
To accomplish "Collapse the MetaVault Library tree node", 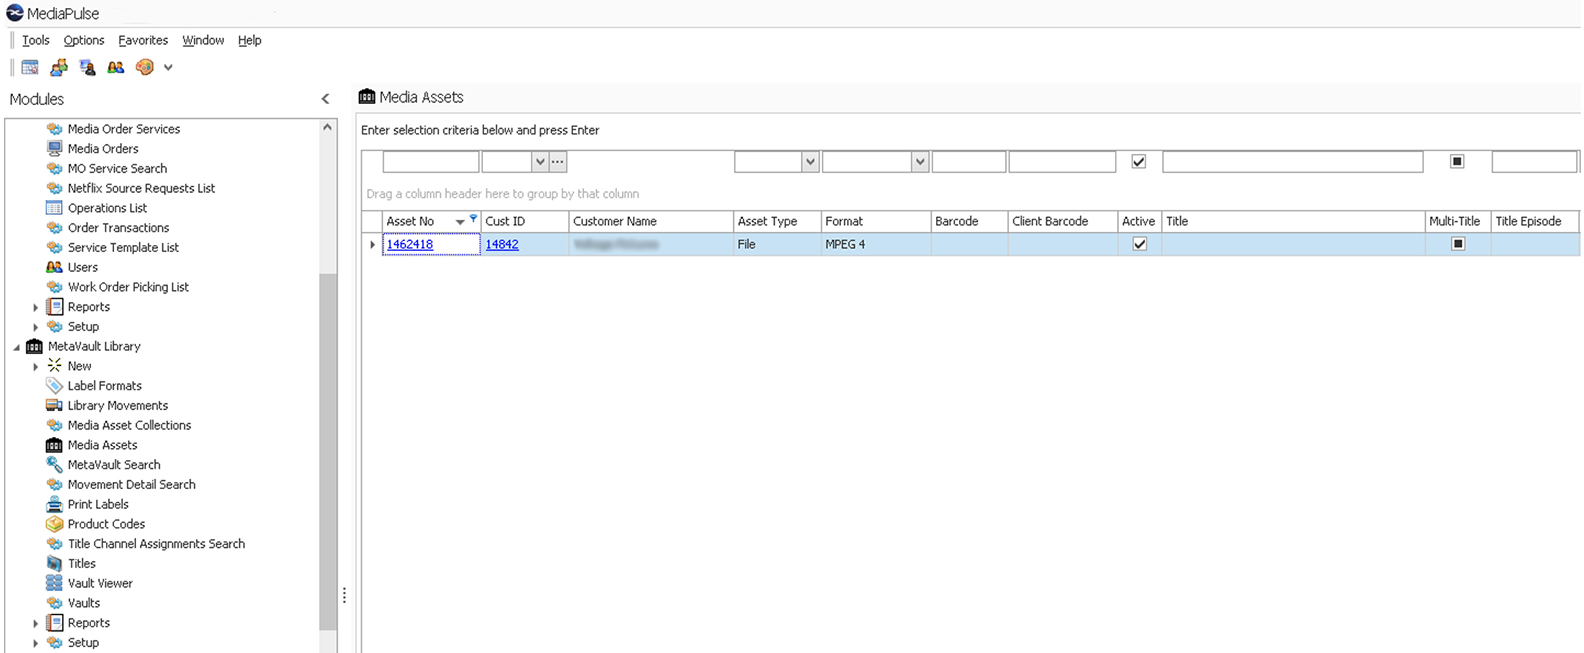I will pyautogui.click(x=16, y=347).
